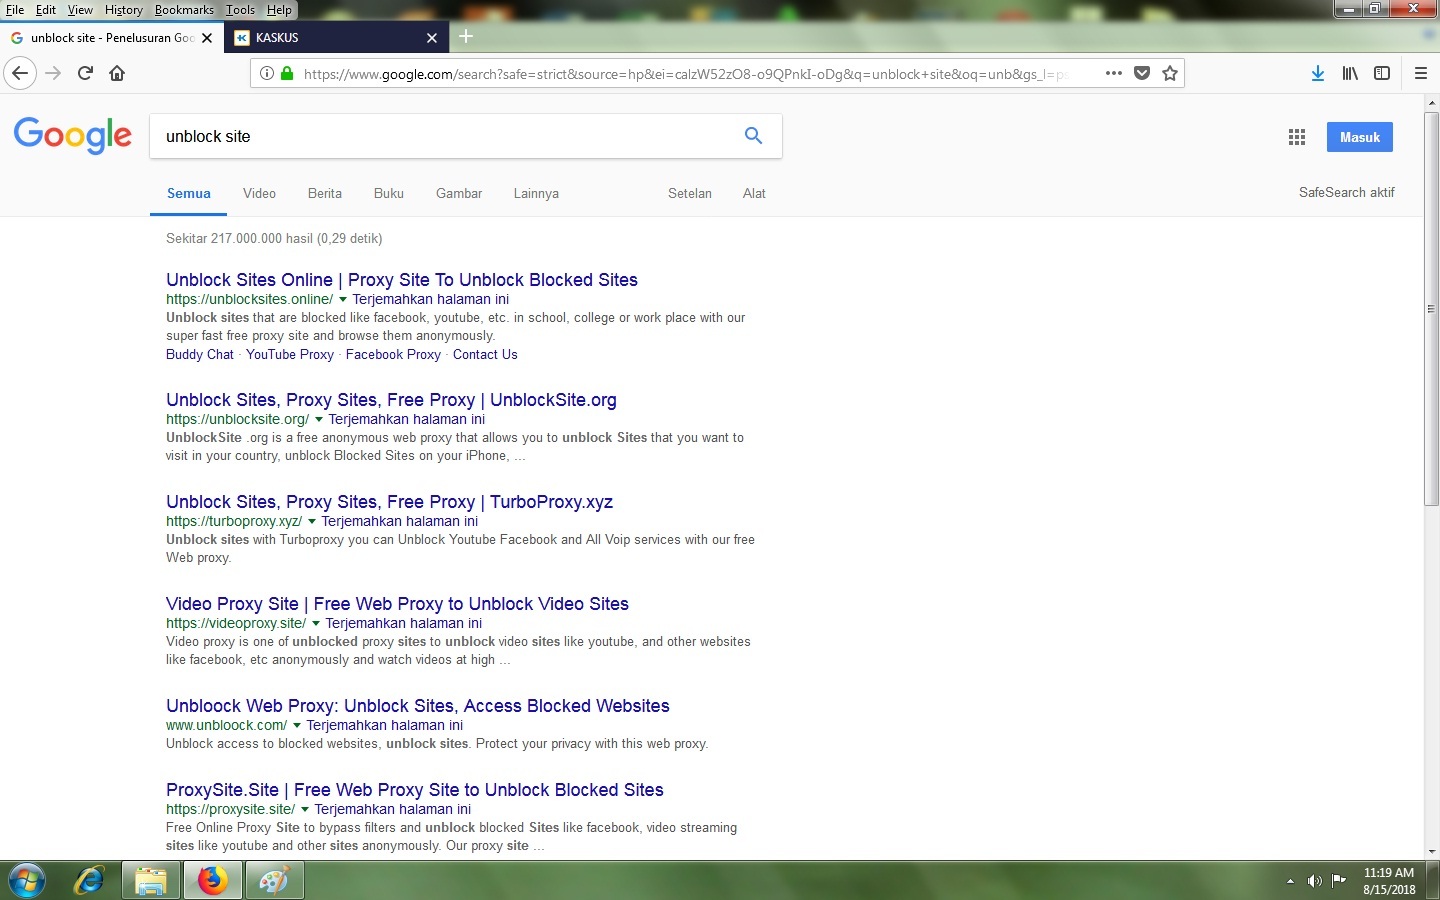Image resolution: width=1440 pixels, height=900 pixels.
Task: Open Paint icon in taskbar
Action: pyautogui.click(x=274, y=881)
